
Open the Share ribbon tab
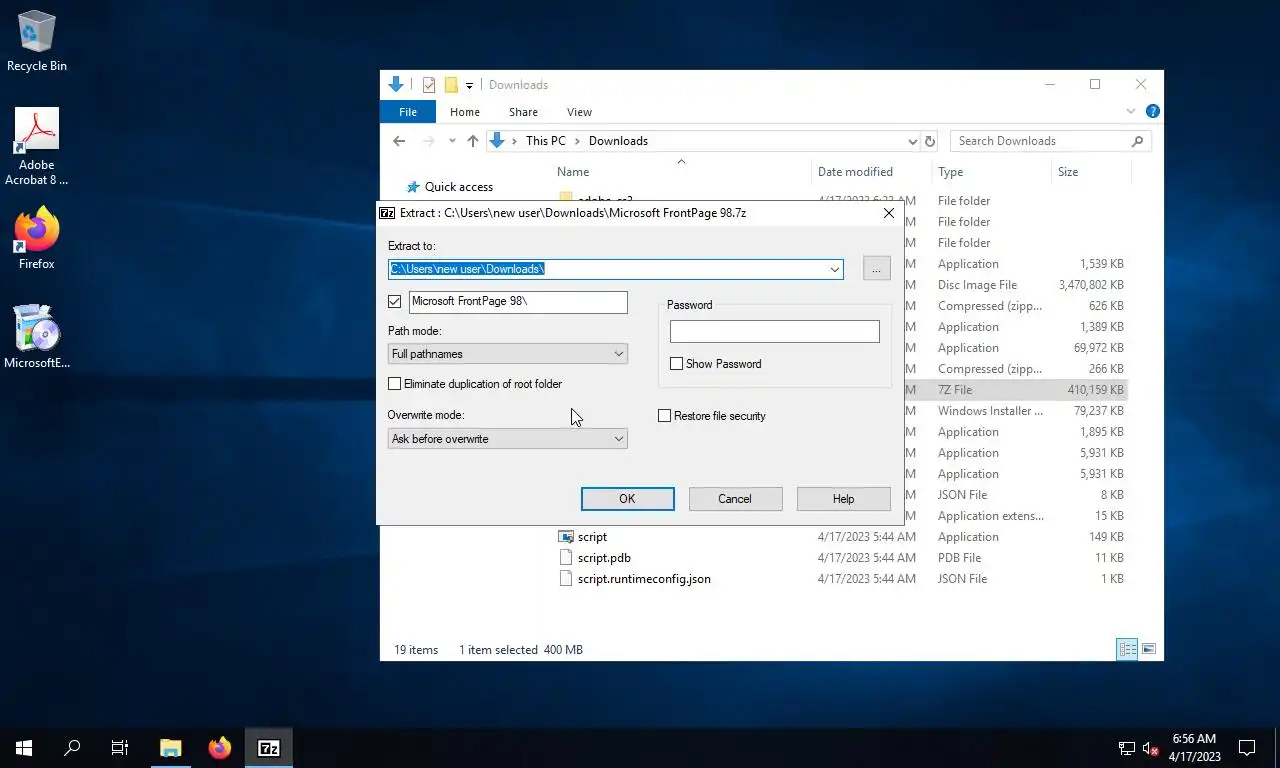pyautogui.click(x=523, y=112)
